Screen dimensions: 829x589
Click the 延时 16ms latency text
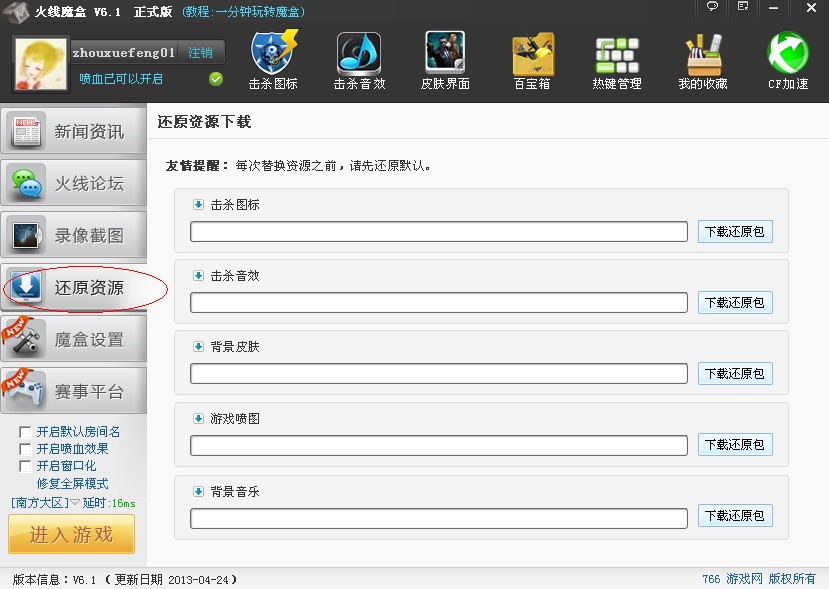(x=109, y=503)
